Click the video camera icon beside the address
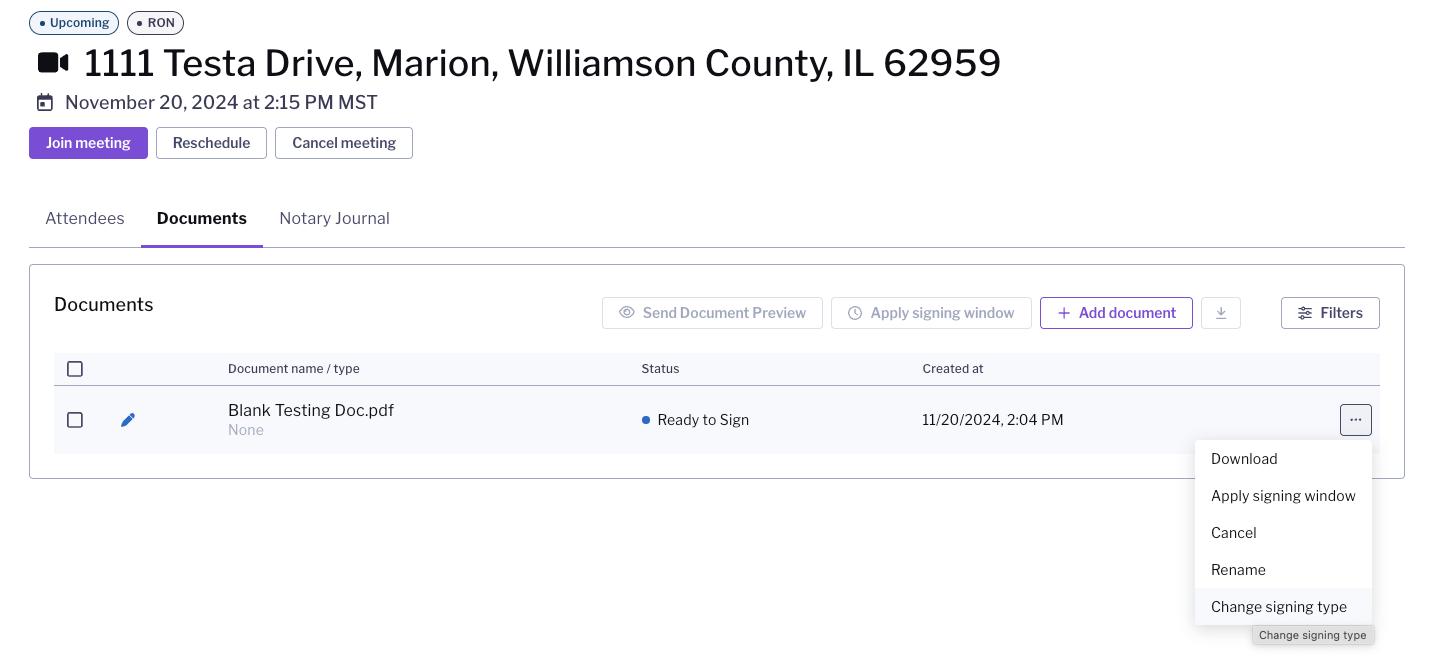 (x=53, y=63)
